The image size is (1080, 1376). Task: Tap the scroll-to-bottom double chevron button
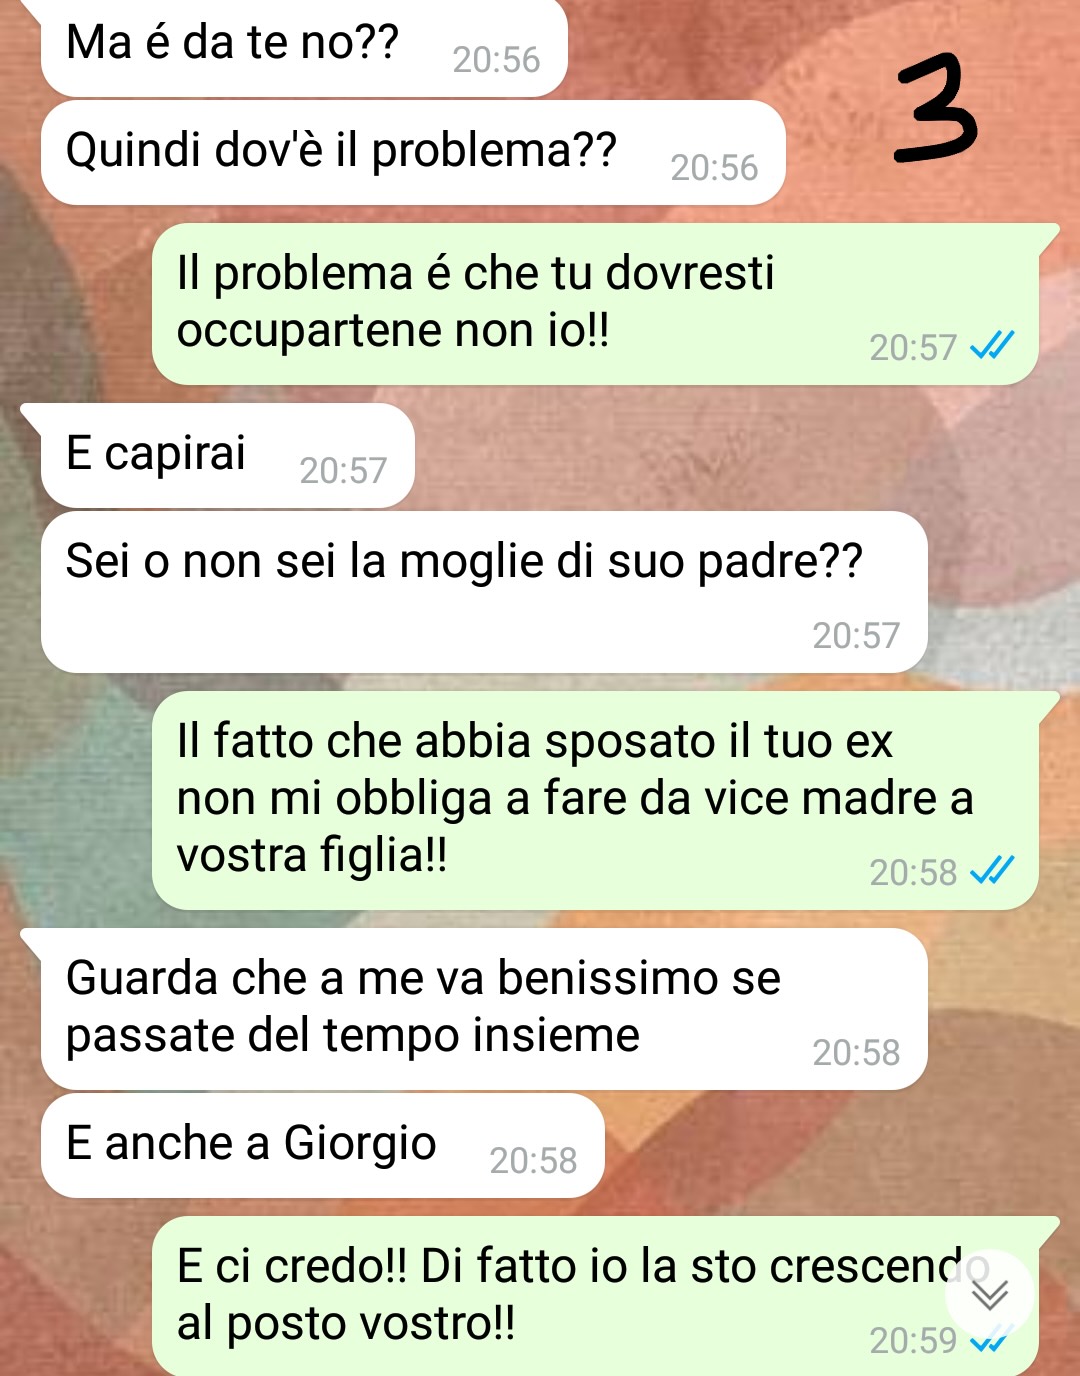[x=990, y=1294]
